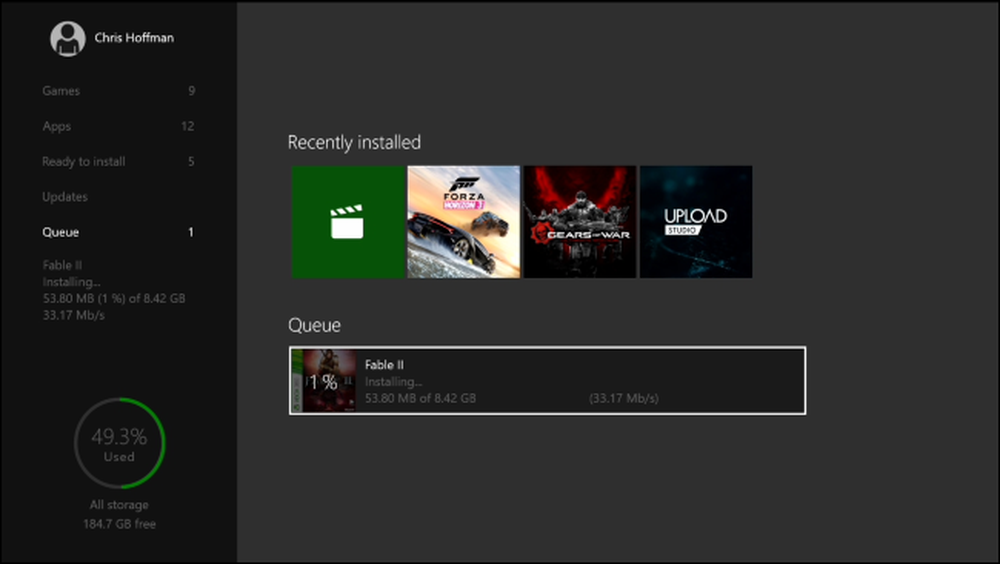This screenshot has width=1000, height=564.
Task: Open the green clapperboard video app tile
Action: click(x=348, y=222)
